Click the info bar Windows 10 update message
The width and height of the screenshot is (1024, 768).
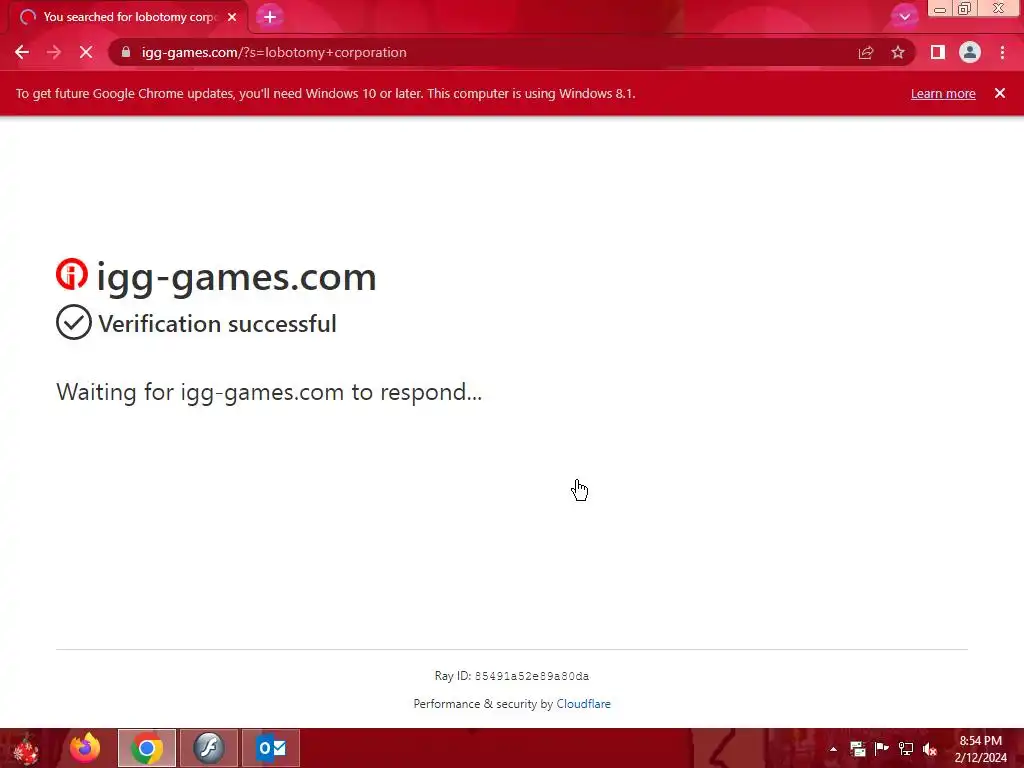pos(325,93)
